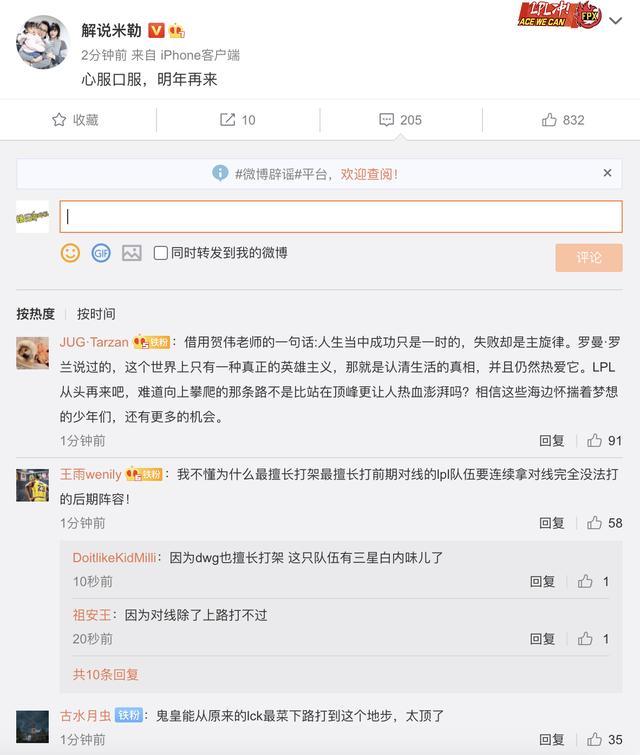Enable 同时转发到我的微博 checkbox

[x=161, y=253]
